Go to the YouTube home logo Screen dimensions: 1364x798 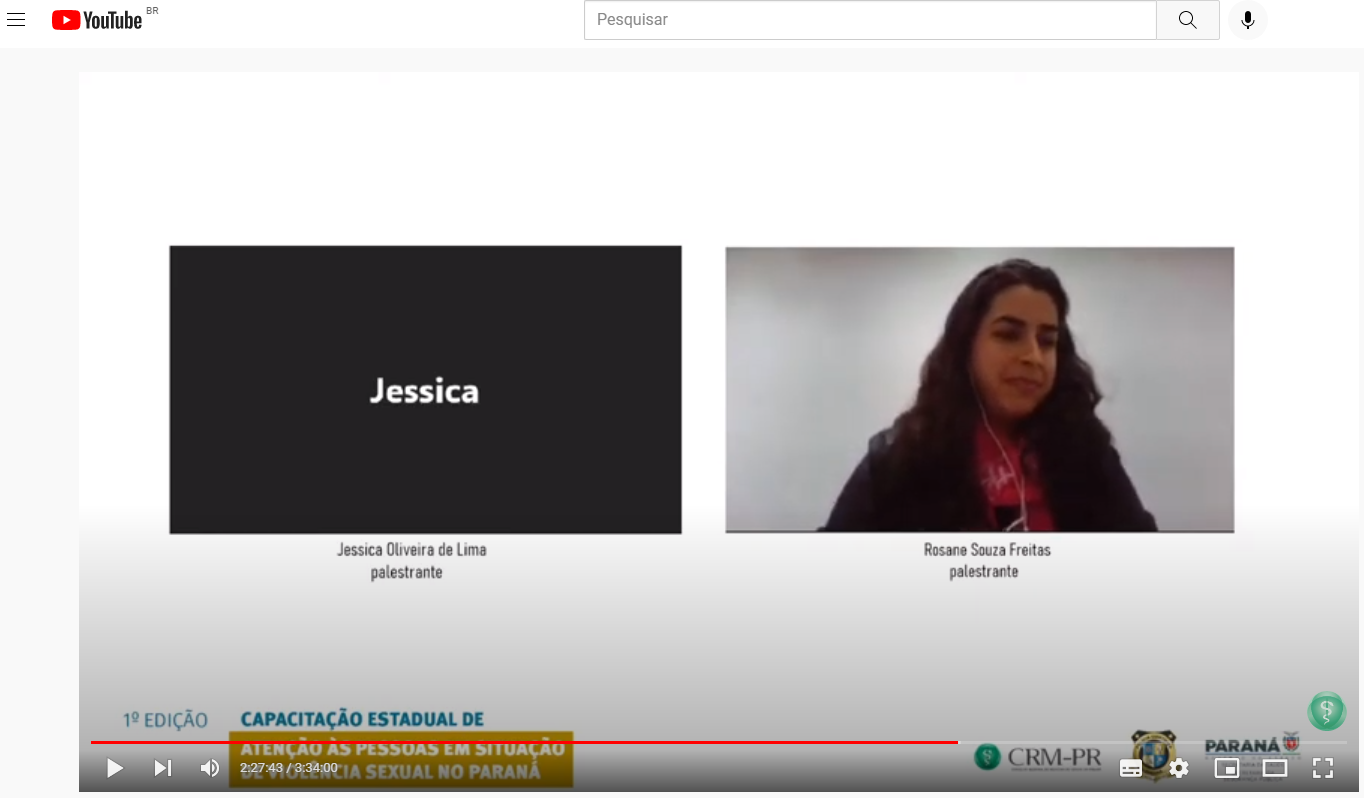pos(97,20)
